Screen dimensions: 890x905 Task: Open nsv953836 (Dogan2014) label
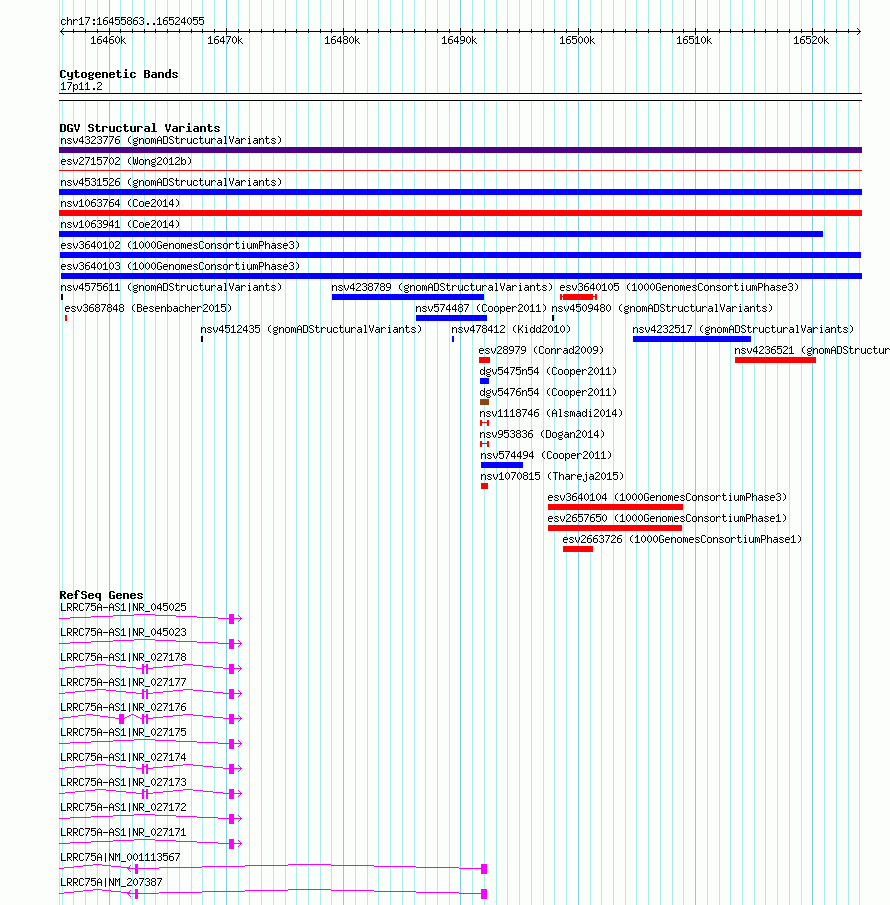click(543, 434)
